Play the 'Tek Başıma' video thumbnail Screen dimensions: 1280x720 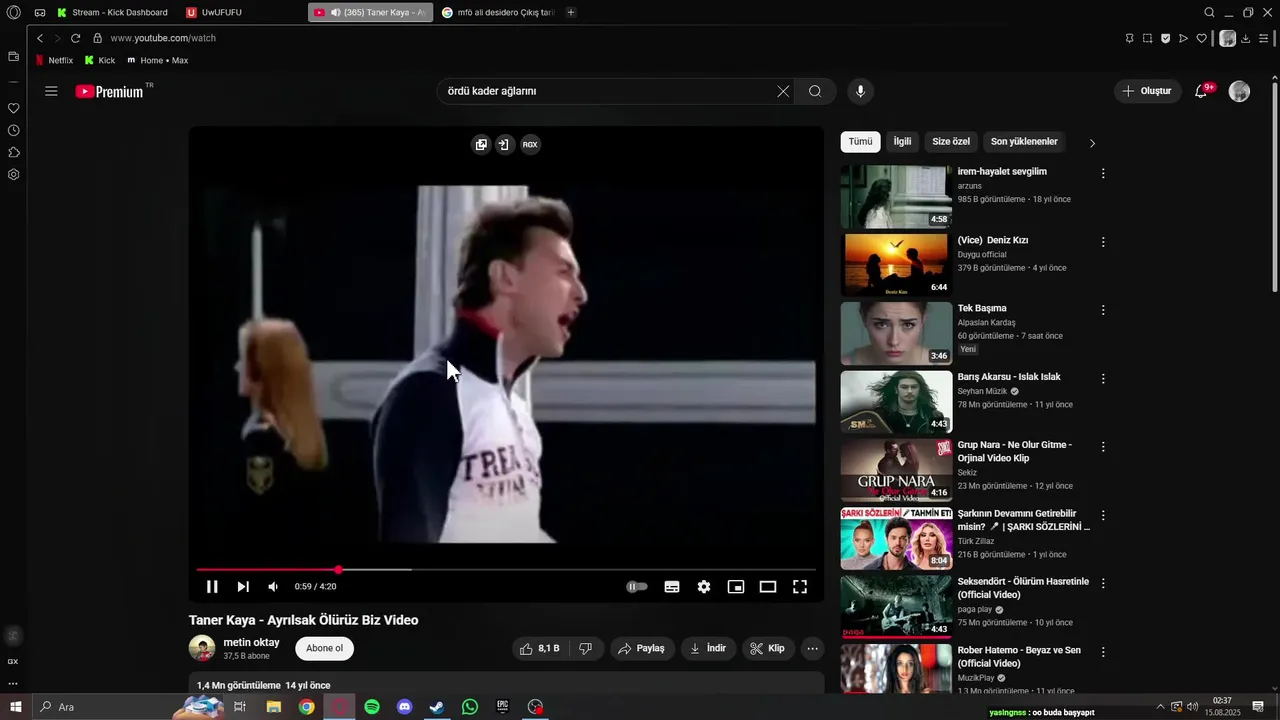896,333
